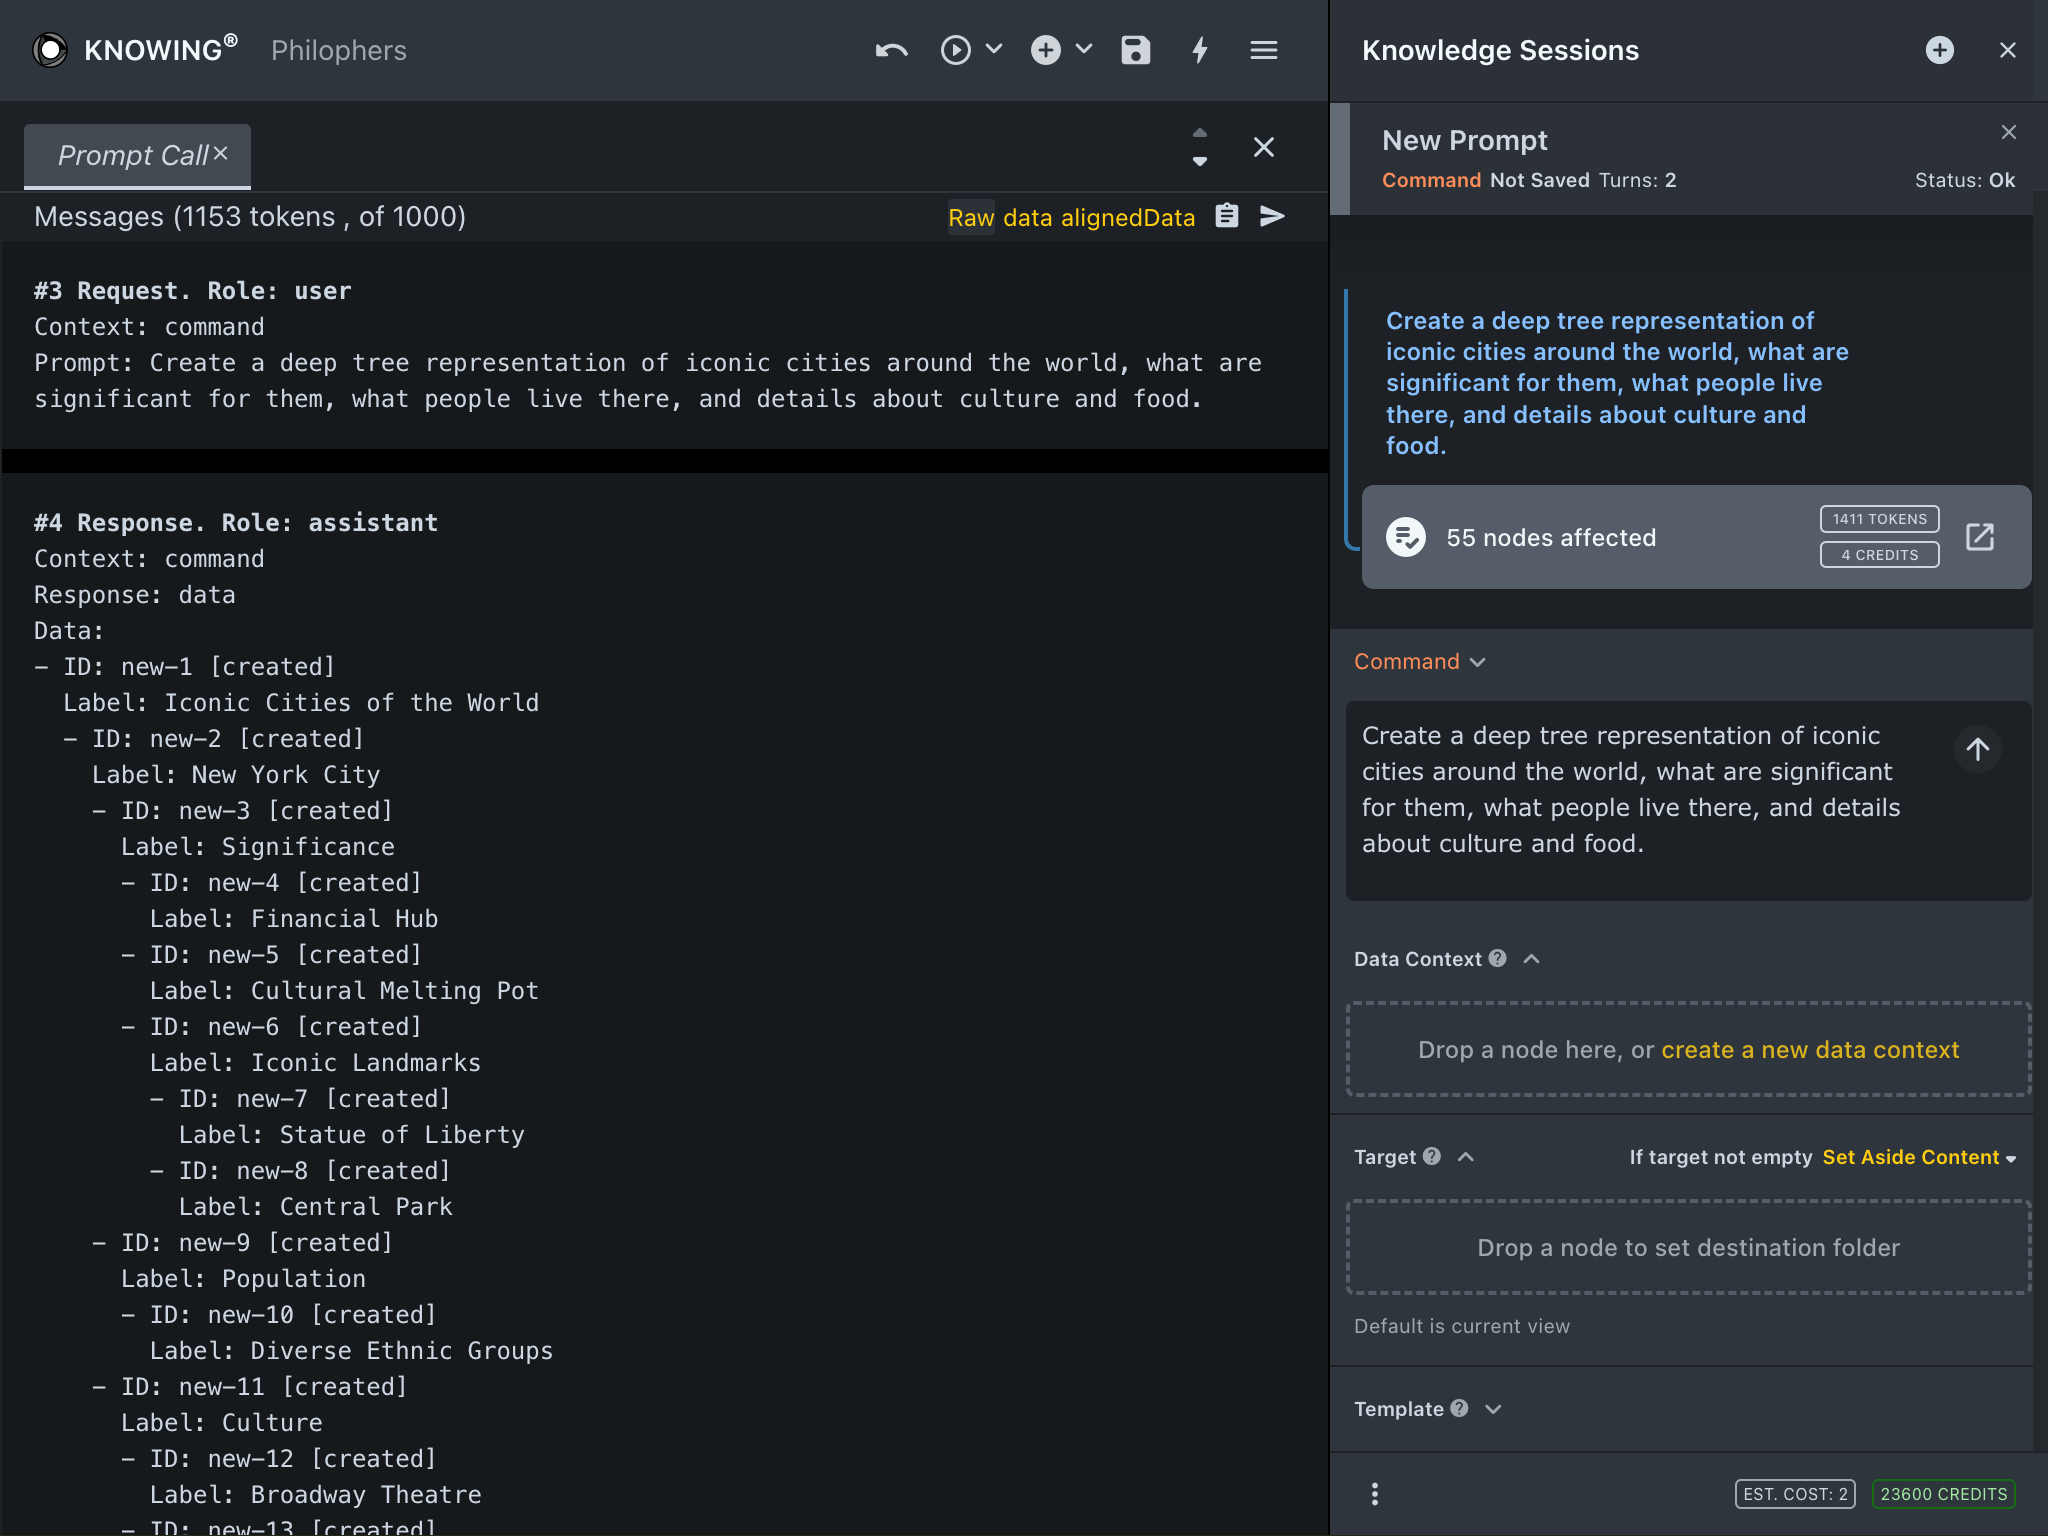Select the Prompt Call tab
This screenshot has width=2048, height=1536.
coord(133,156)
